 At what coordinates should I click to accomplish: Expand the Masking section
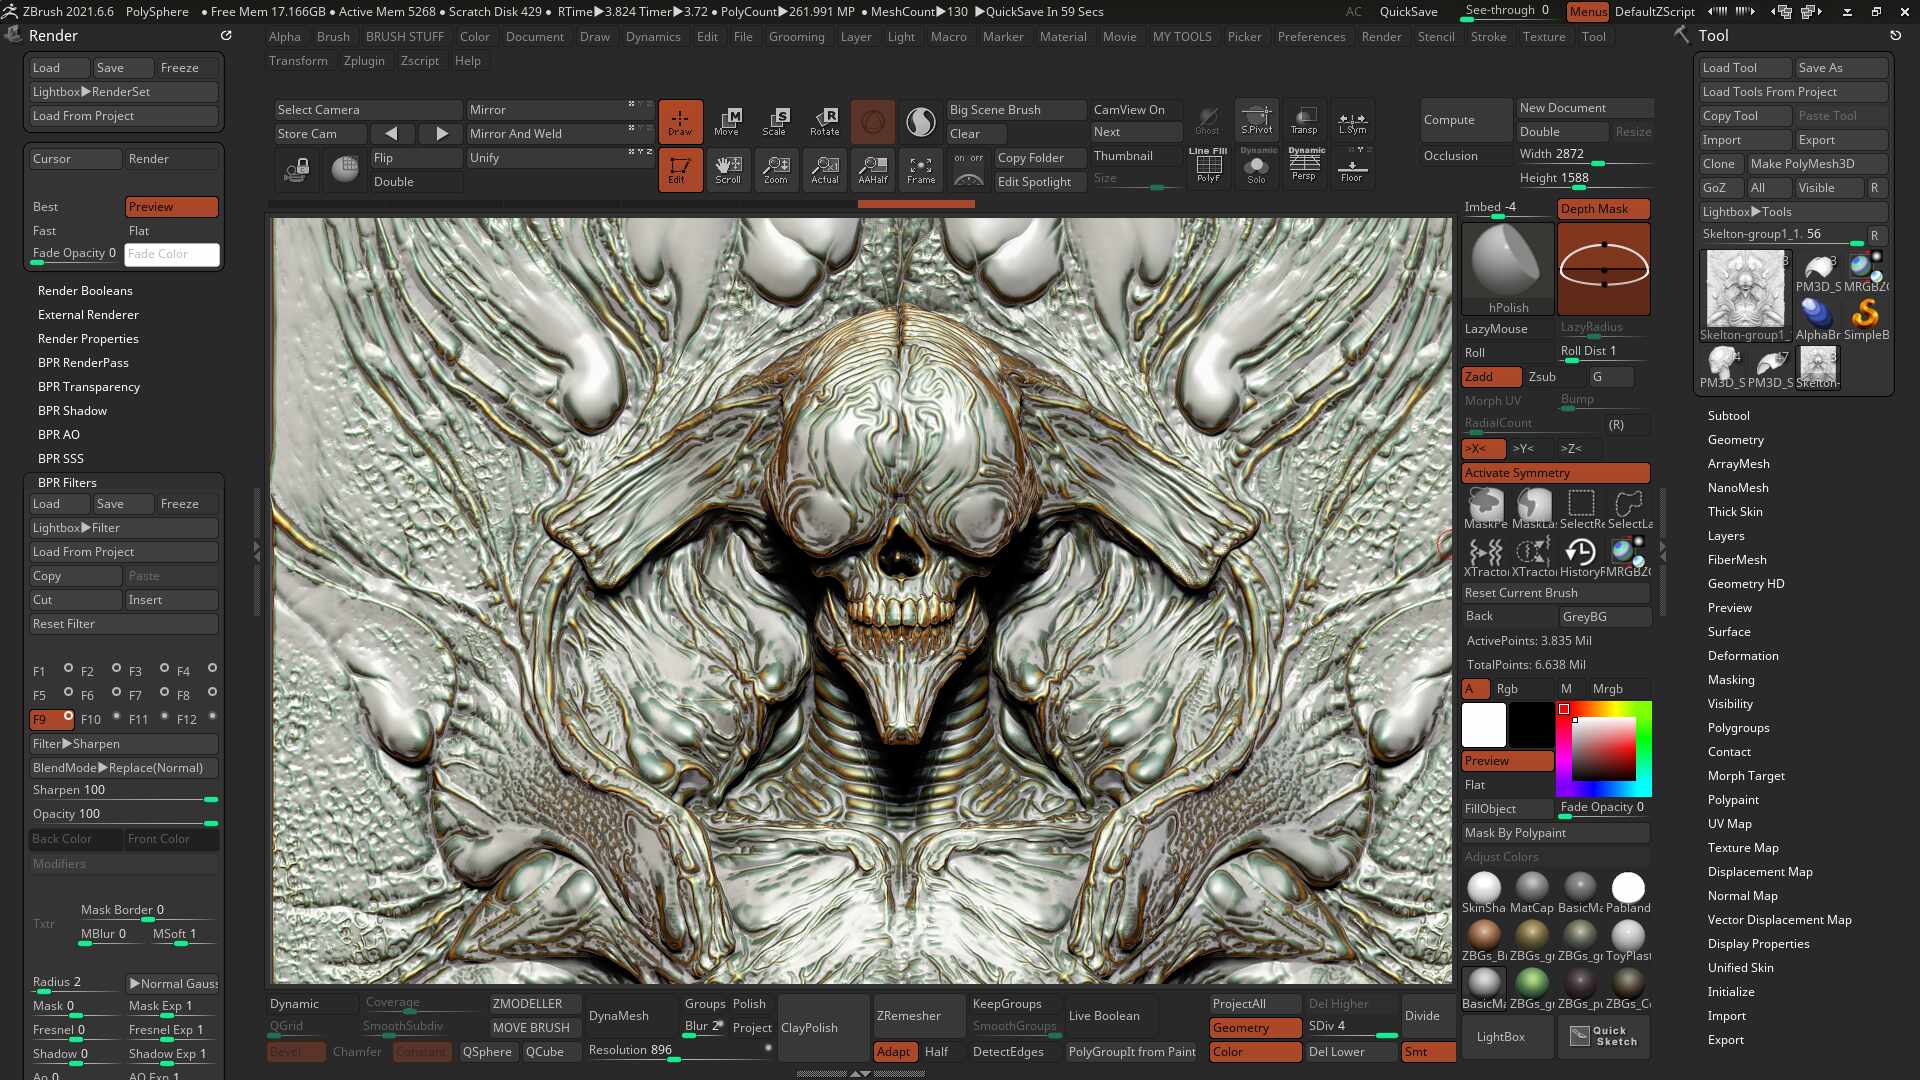[1731, 680]
